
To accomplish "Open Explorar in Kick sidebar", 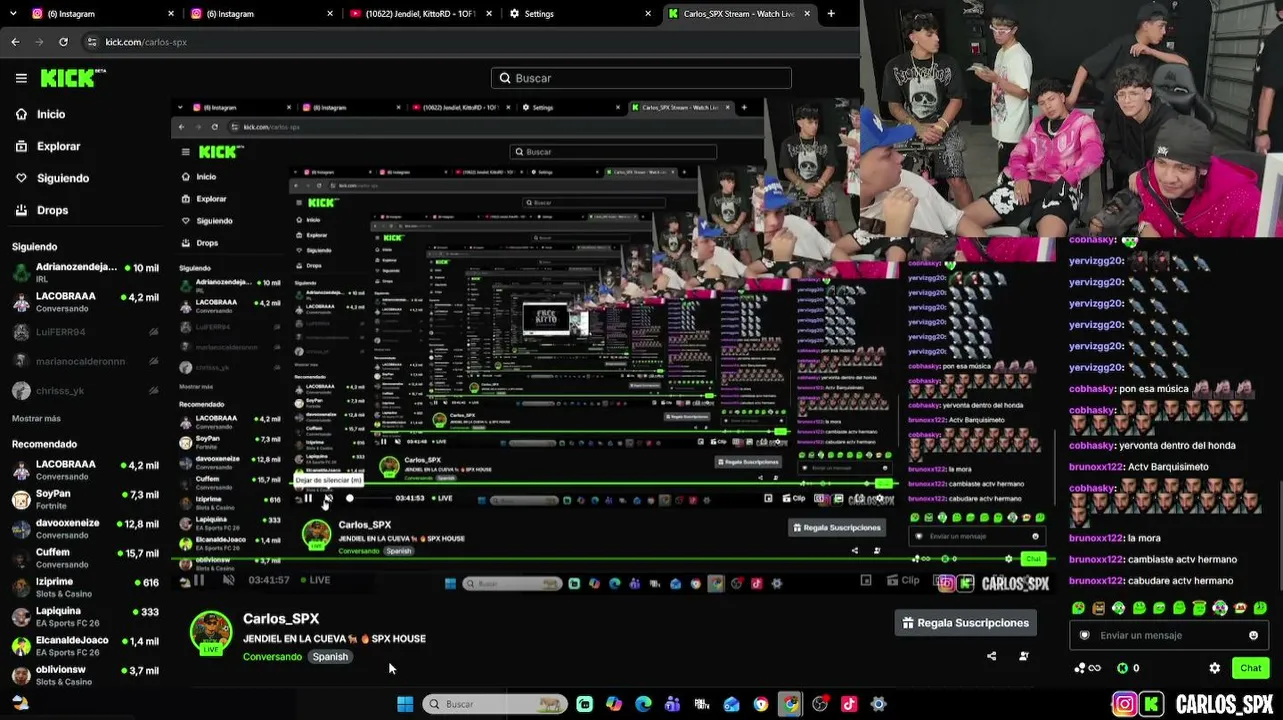I will [x=47, y=146].
